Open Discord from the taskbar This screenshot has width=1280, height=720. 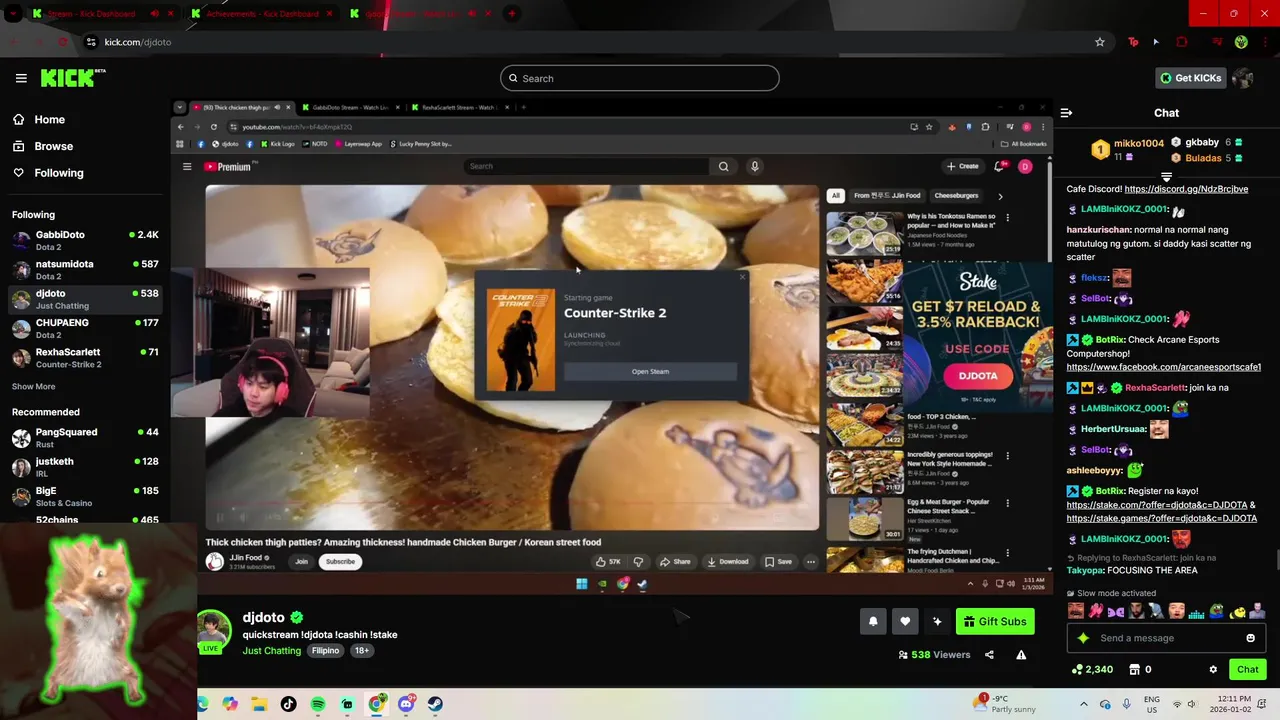(405, 704)
